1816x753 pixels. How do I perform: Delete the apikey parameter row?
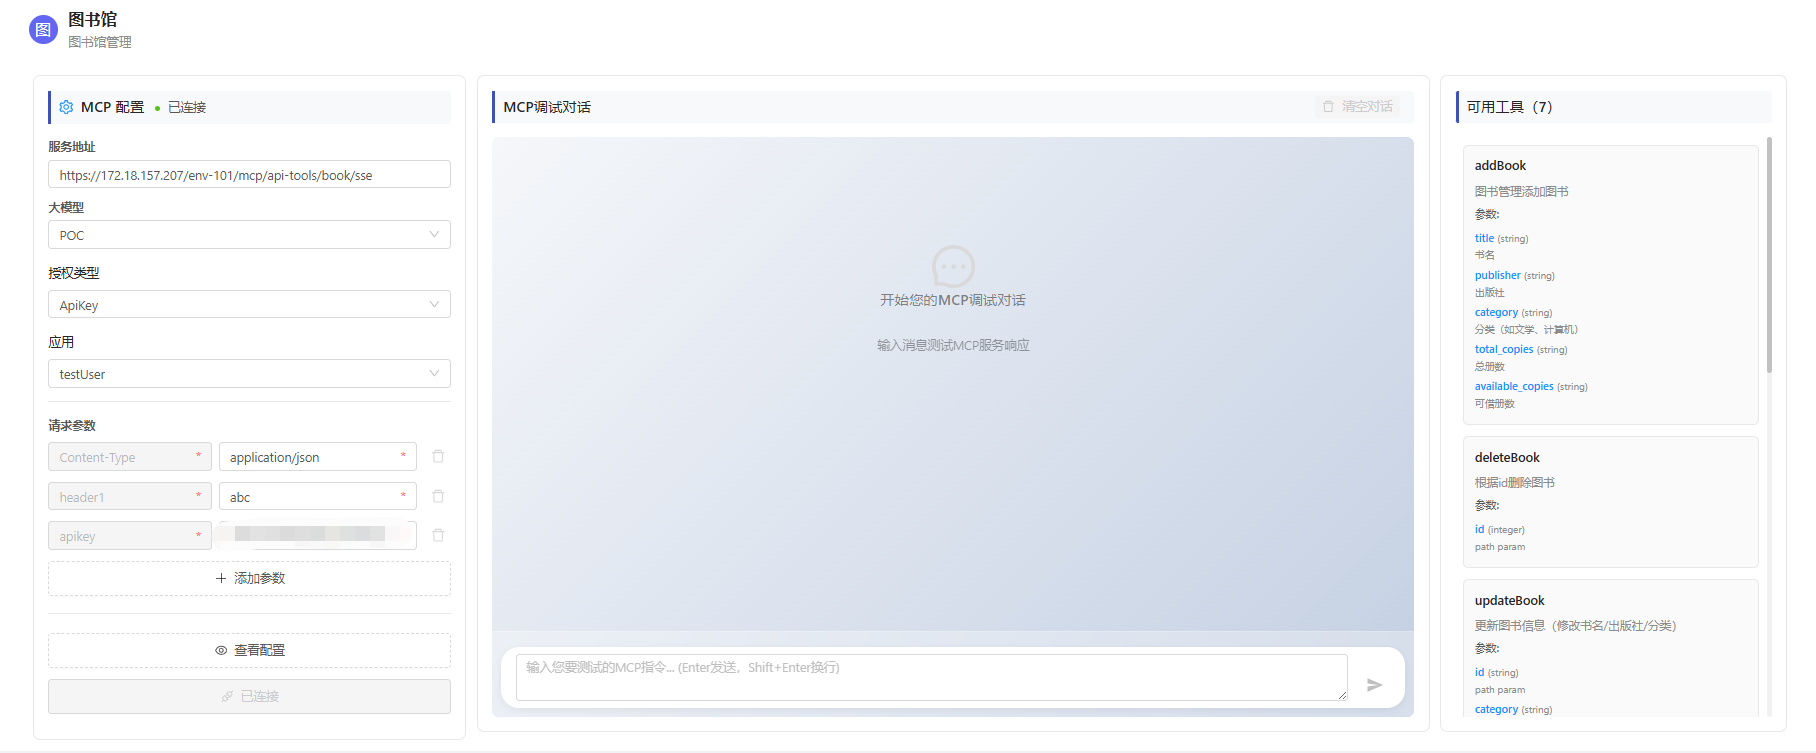[438, 536]
